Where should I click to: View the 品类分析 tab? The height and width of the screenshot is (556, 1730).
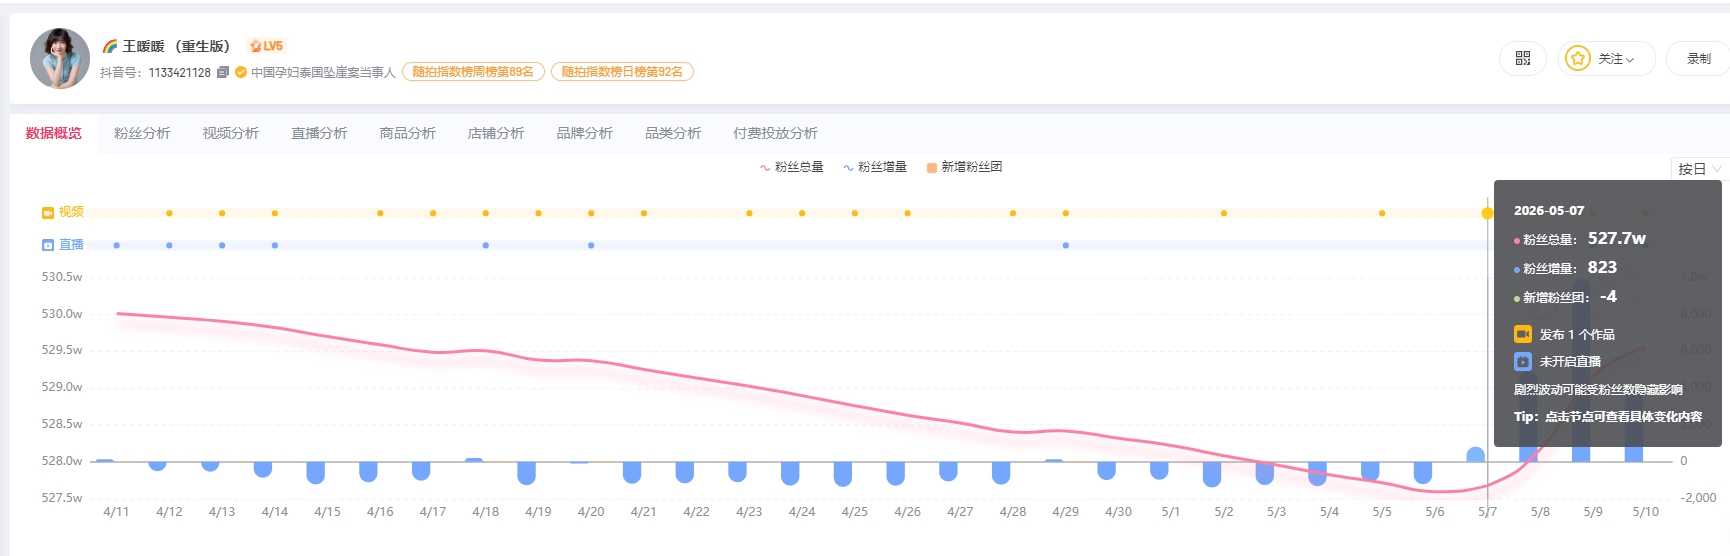[x=673, y=133]
